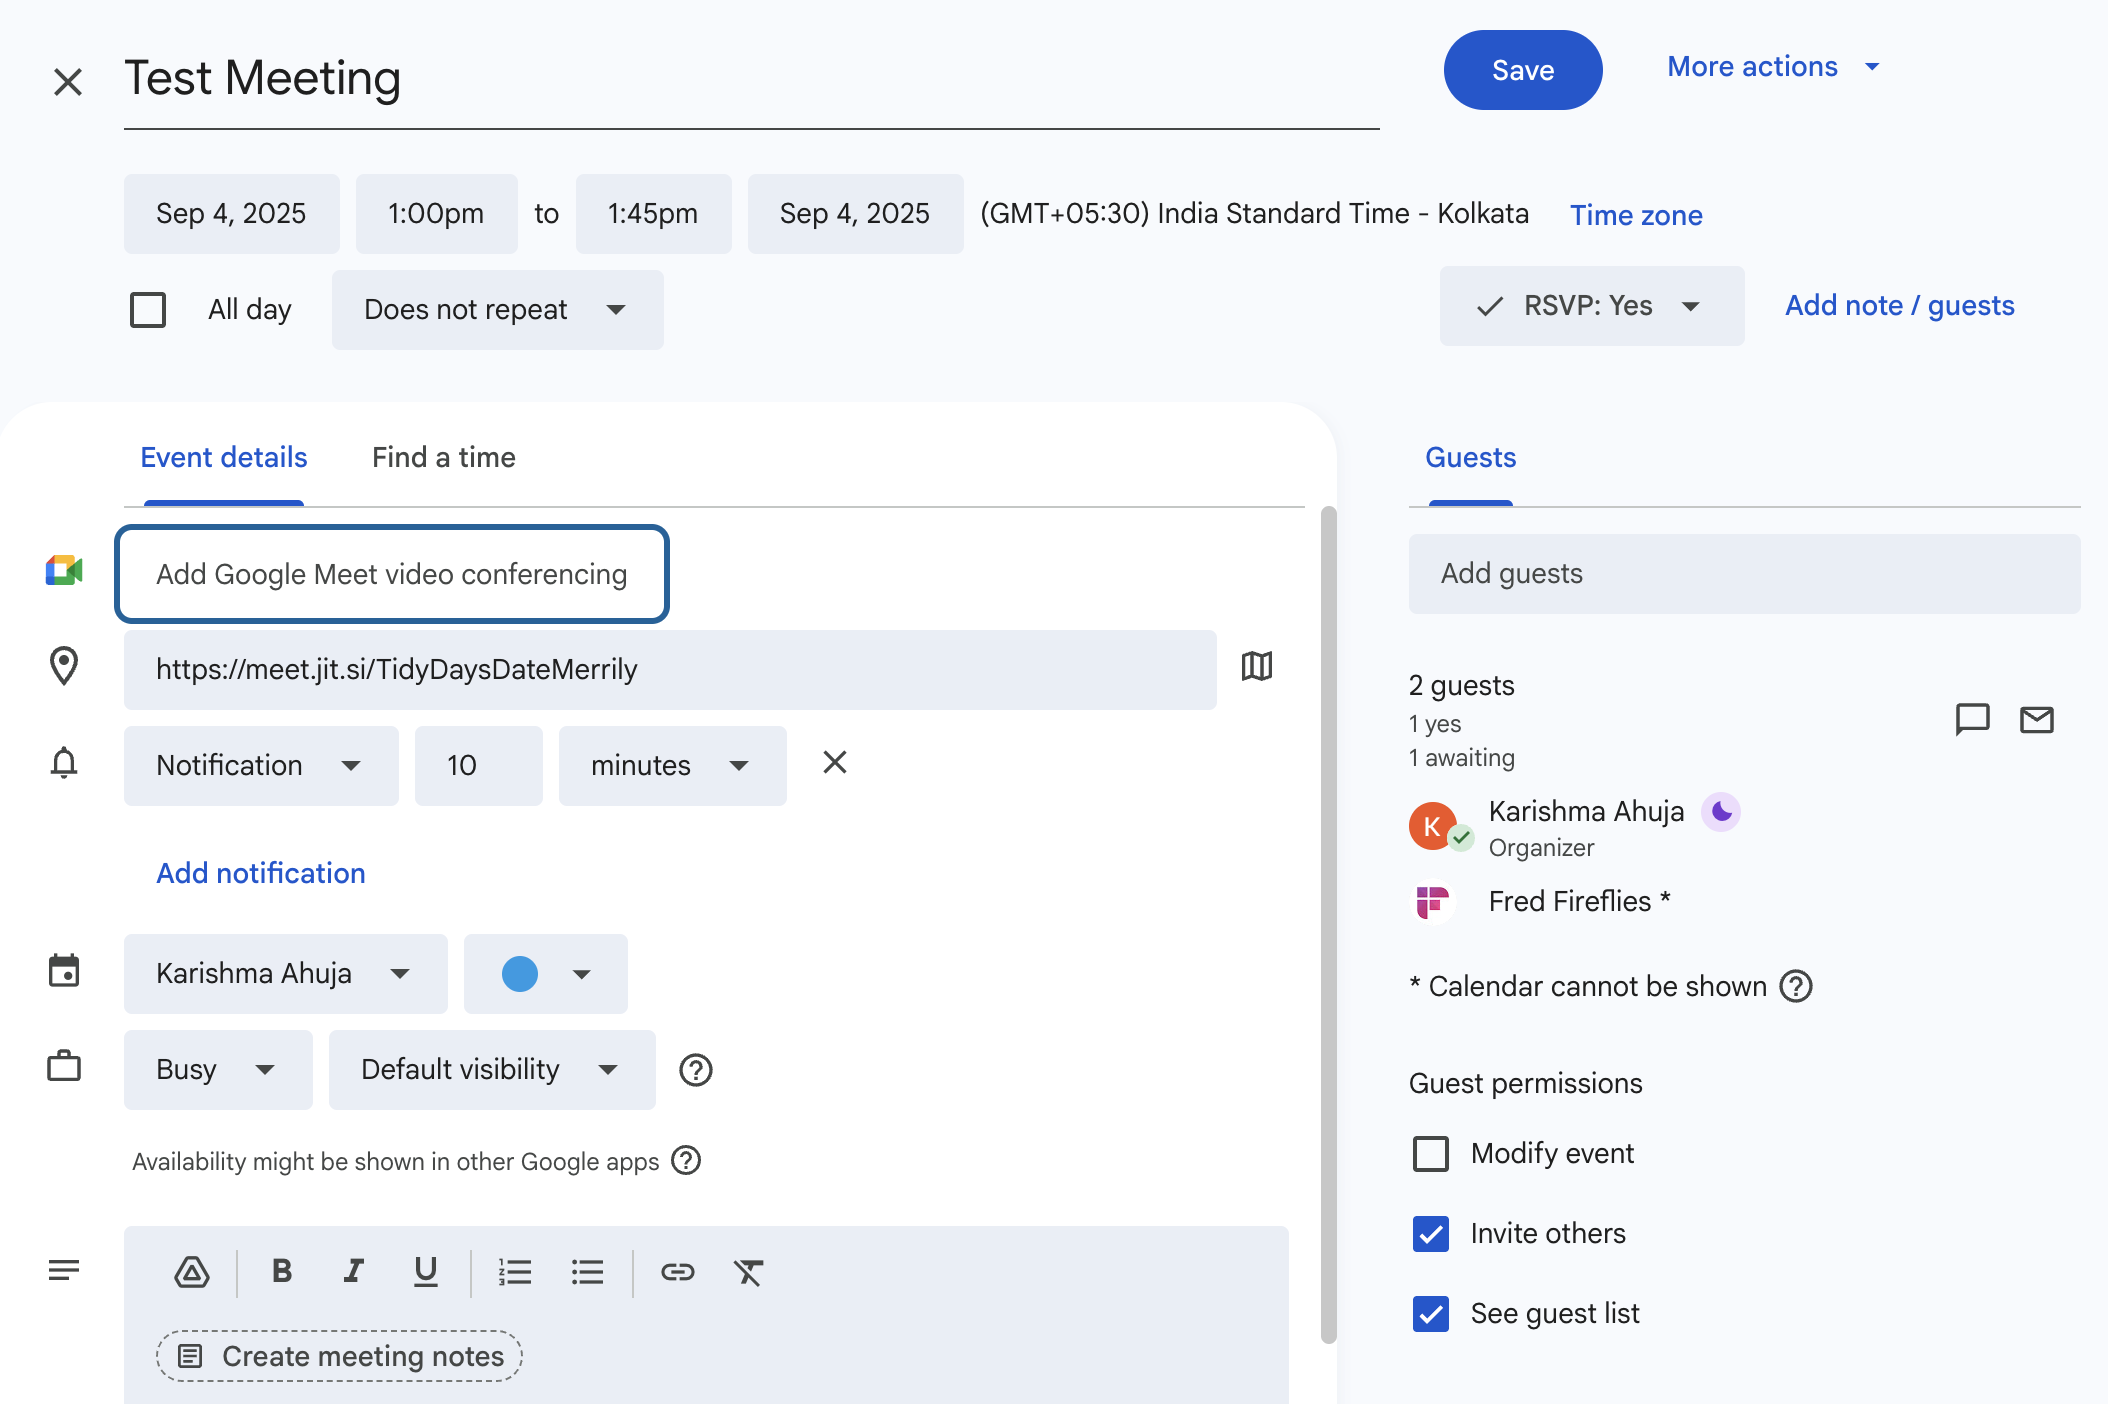Screen dimensions: 2108x1404
Task: Open the Does not repeat dropdown
Action: 497,310
